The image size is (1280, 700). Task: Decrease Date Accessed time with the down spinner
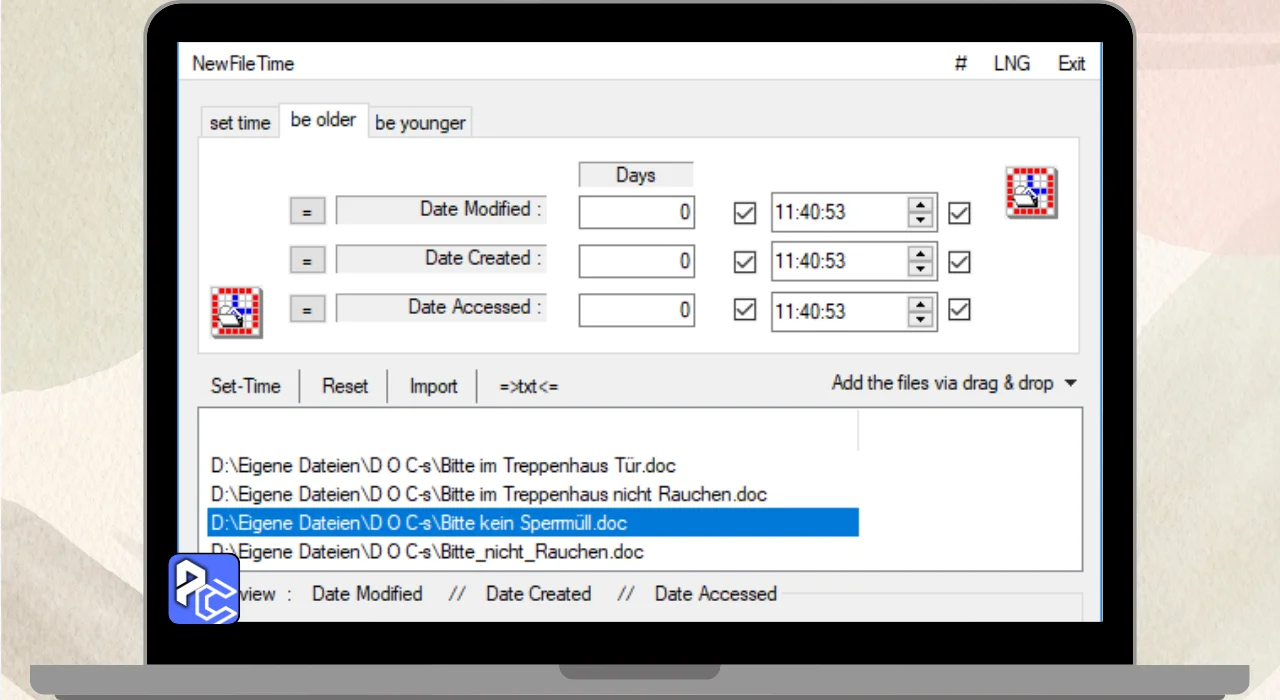[x=920, y=318]
